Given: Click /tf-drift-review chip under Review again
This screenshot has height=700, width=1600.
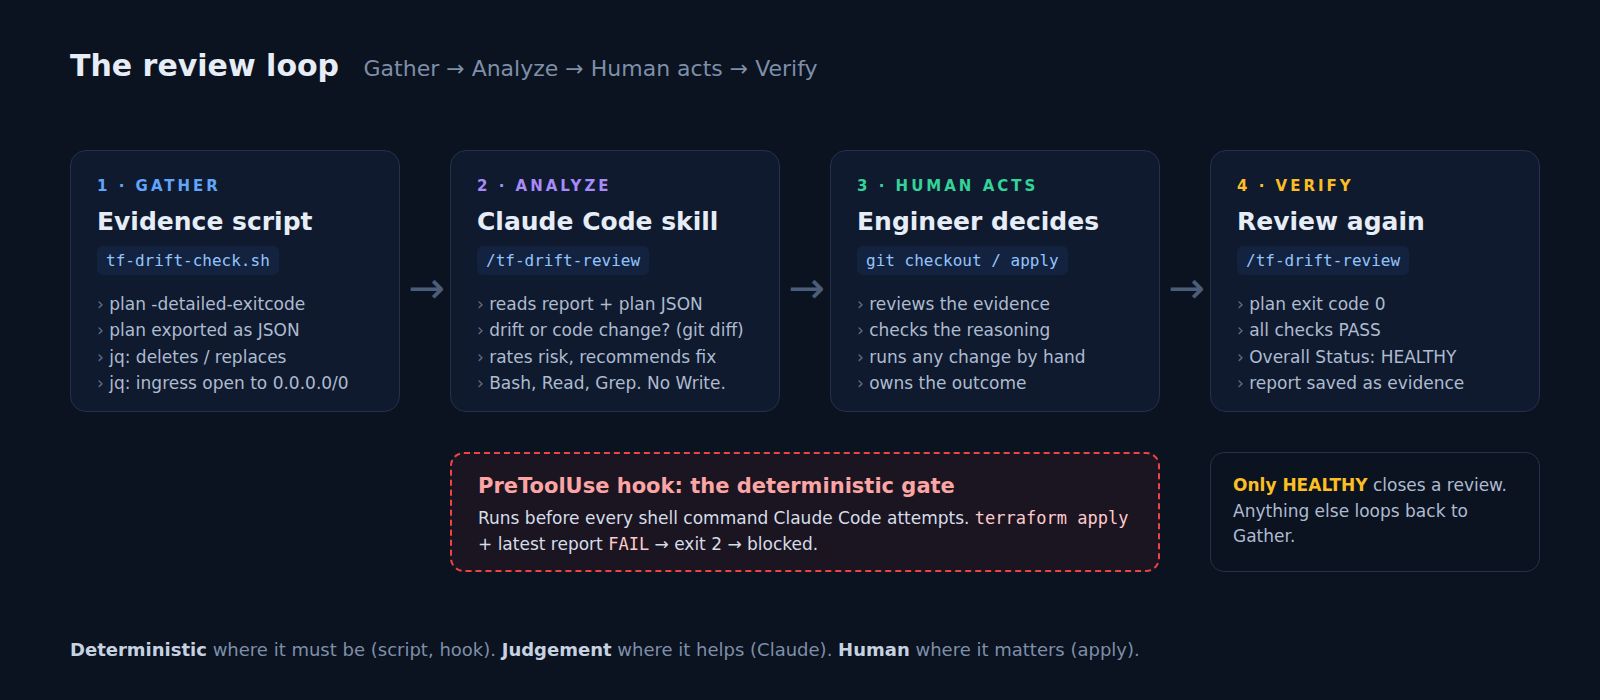Looking at the screenshot, I should pos(1323,260).
